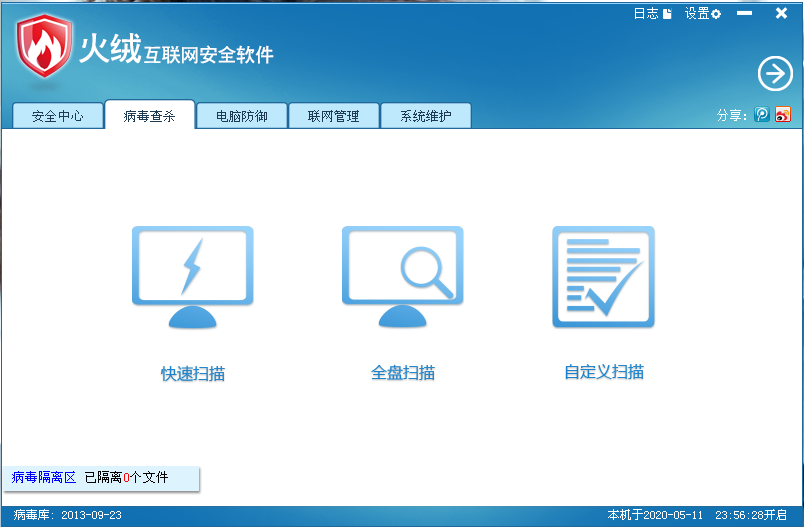Open custom scan checklist icon

point(604,277)
